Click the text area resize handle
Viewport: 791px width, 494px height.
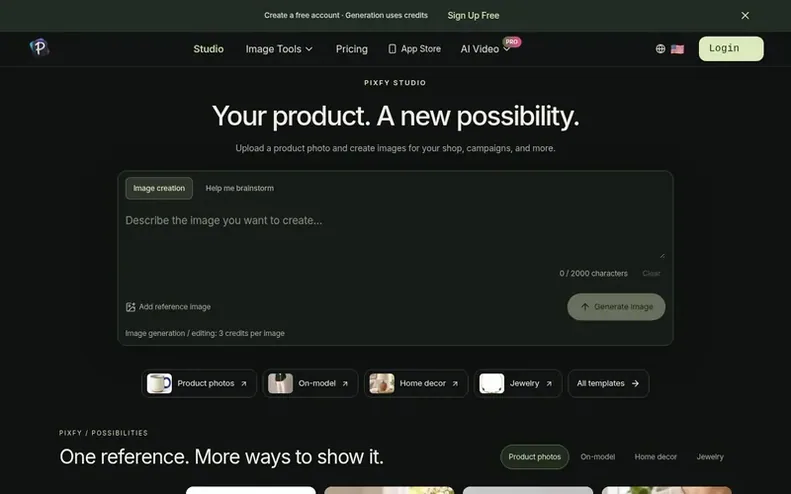(x=662, y=256)
